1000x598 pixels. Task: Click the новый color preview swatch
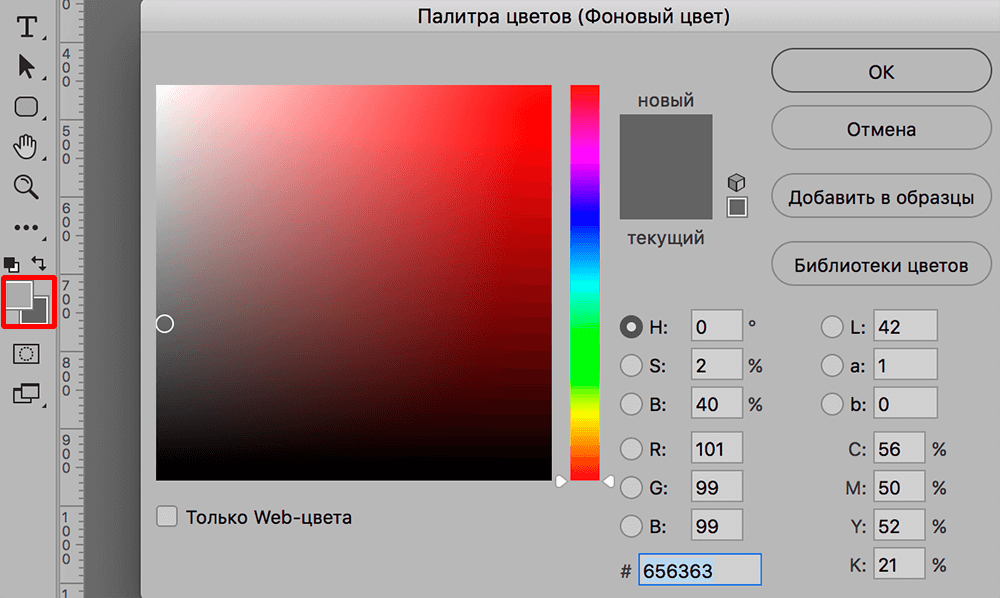666,140
